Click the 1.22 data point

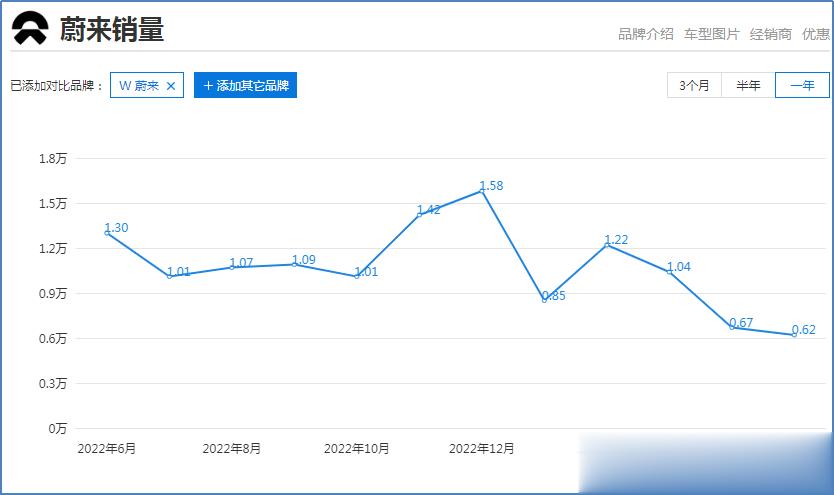[607, 245]
